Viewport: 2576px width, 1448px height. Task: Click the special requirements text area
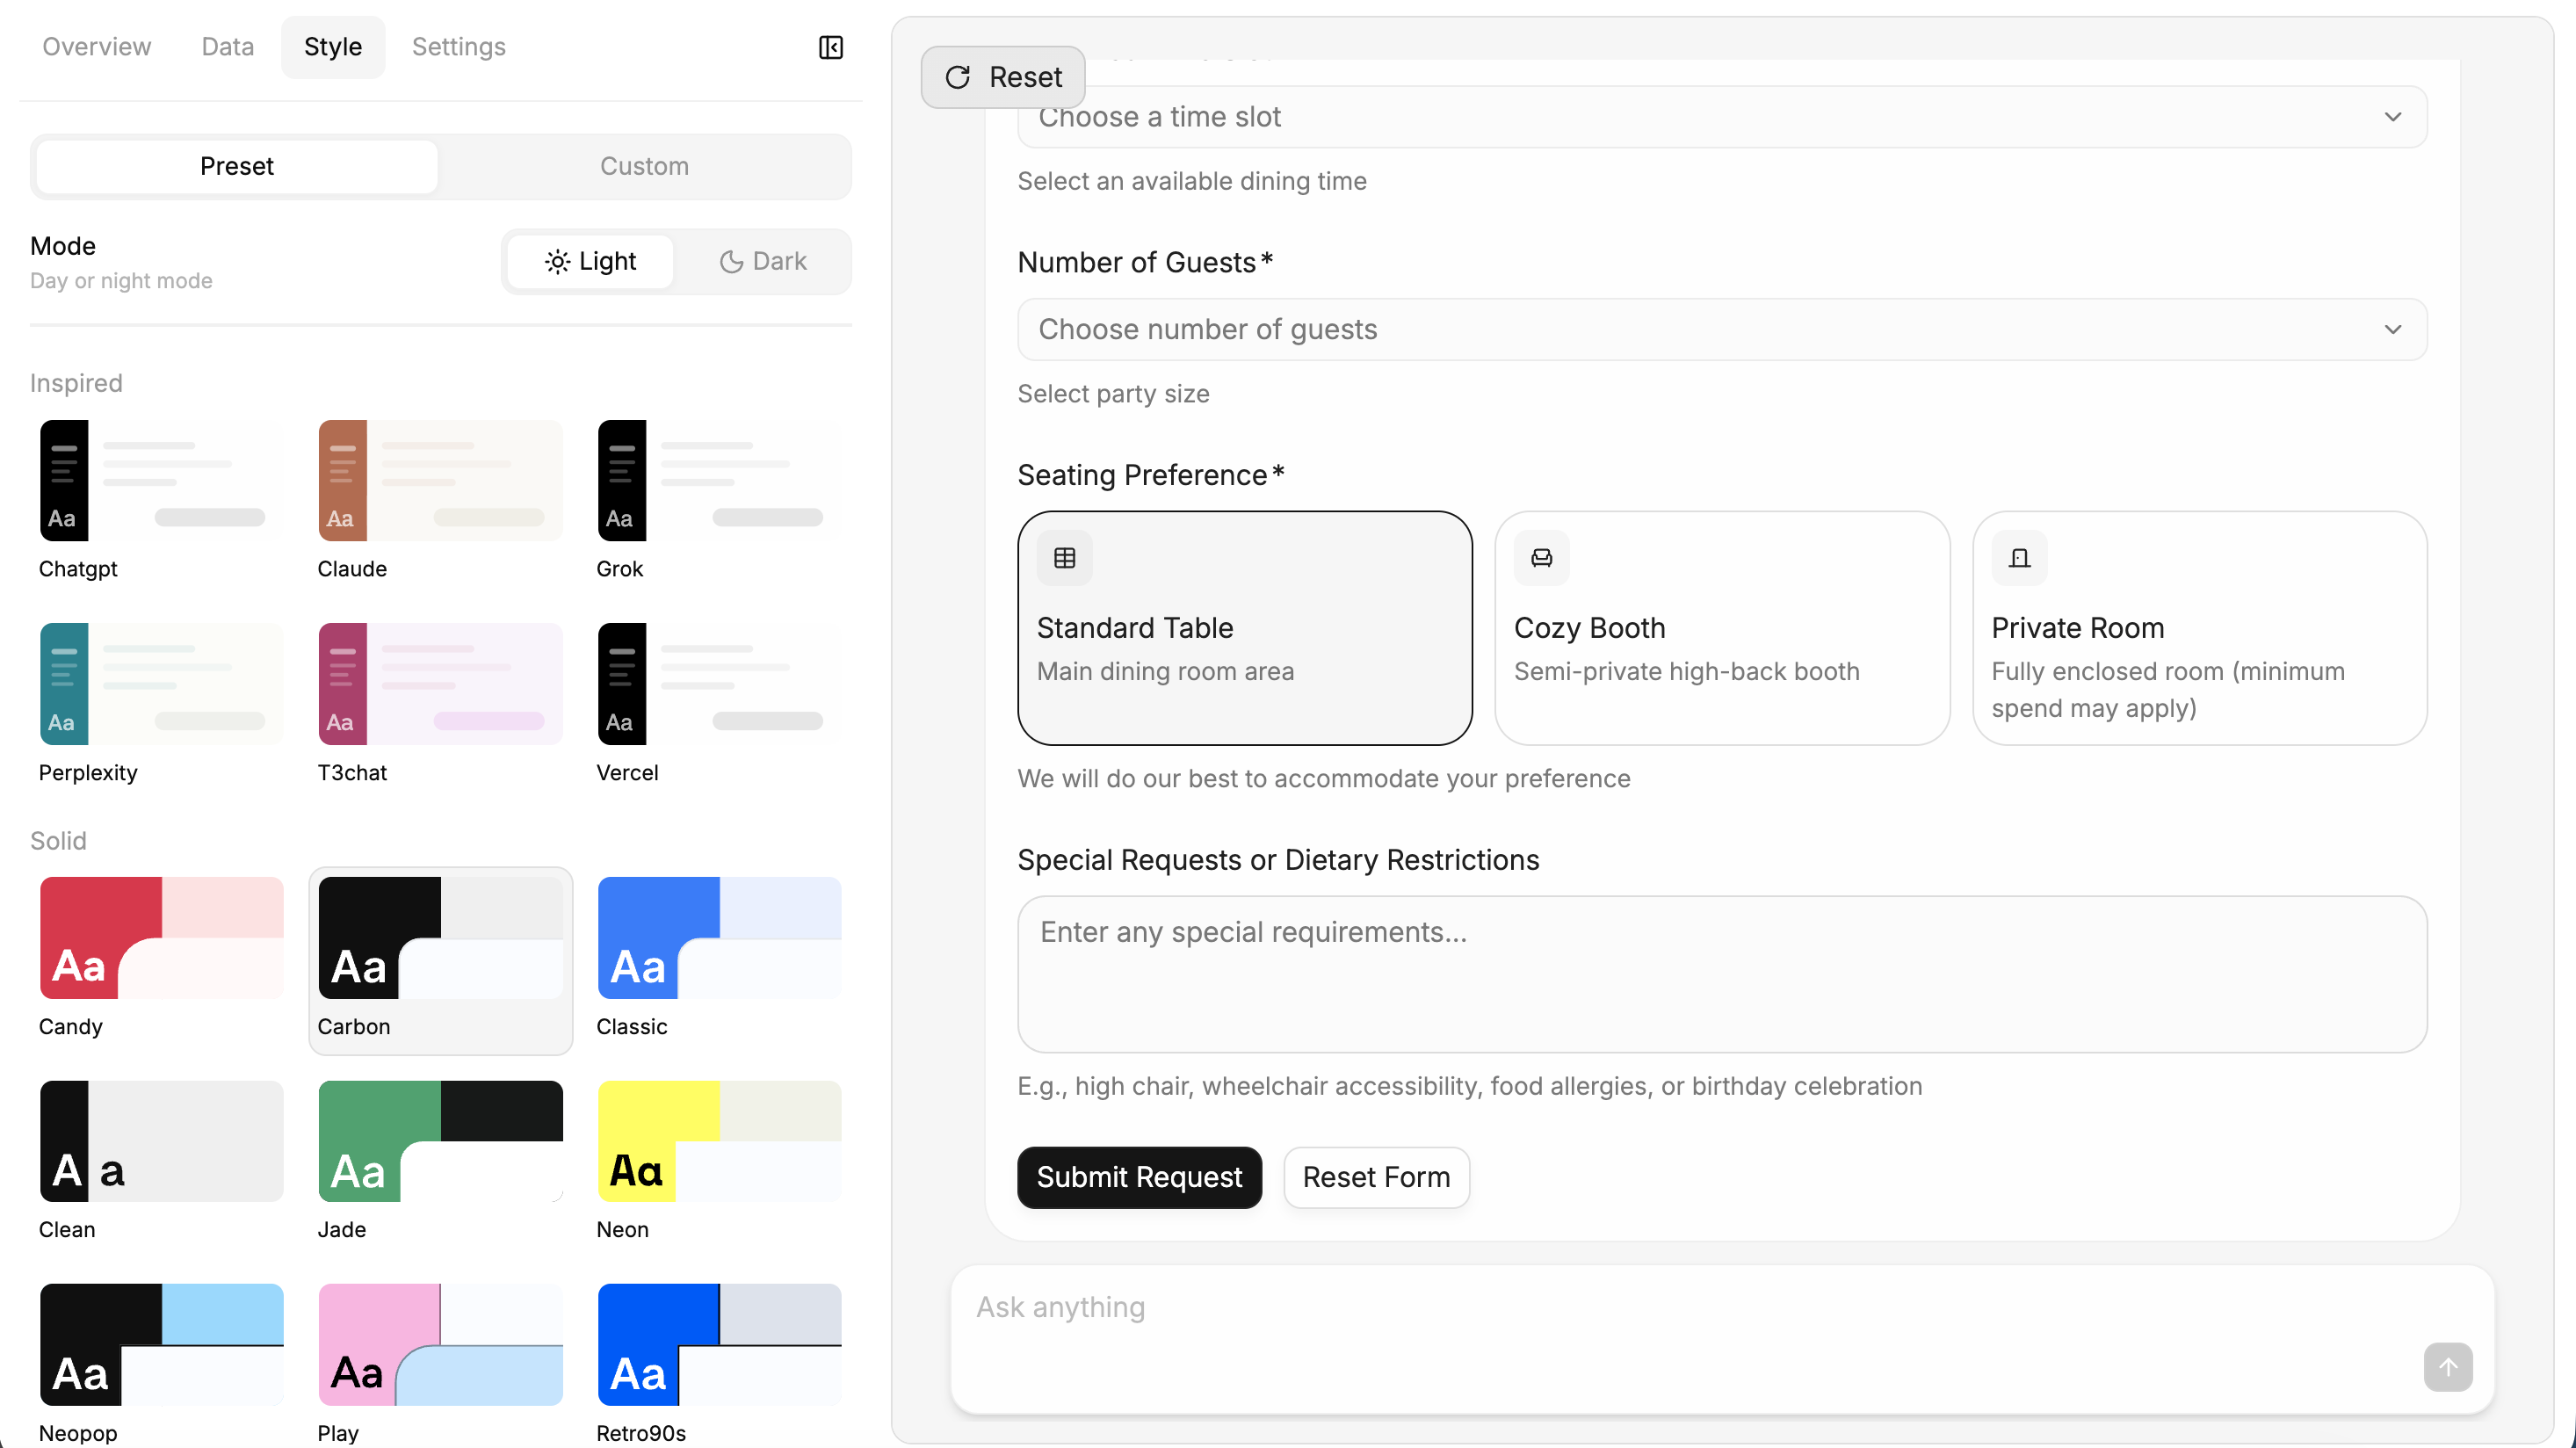(x=1721, y=973)
